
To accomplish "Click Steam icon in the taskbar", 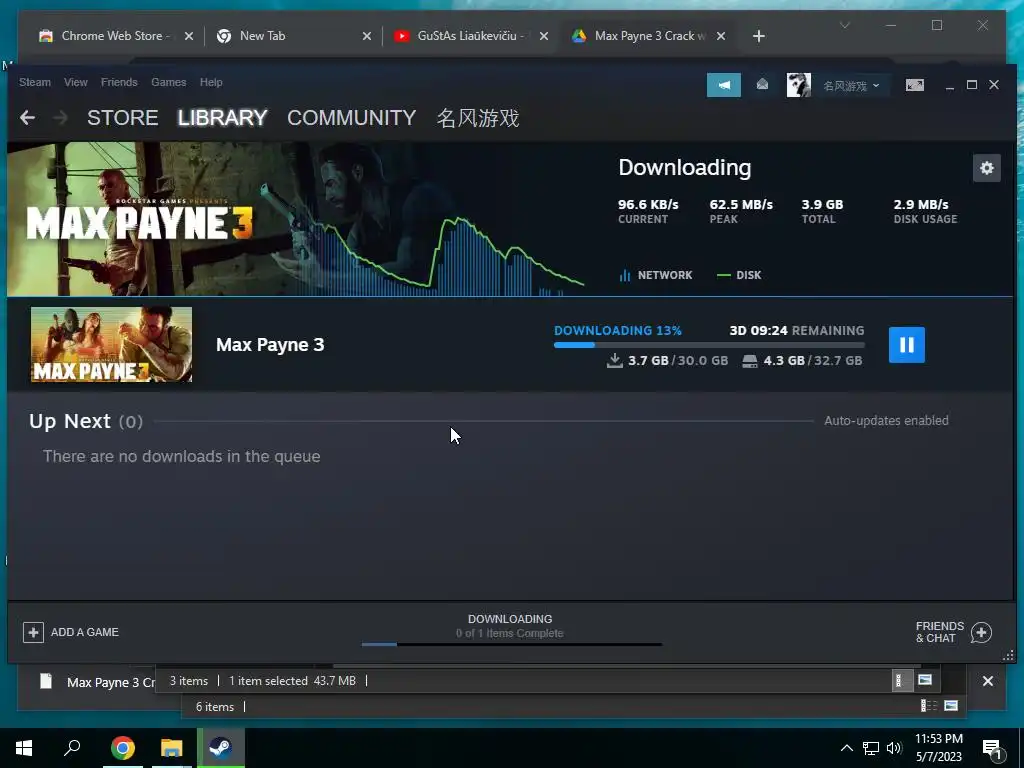I will 221,748.
